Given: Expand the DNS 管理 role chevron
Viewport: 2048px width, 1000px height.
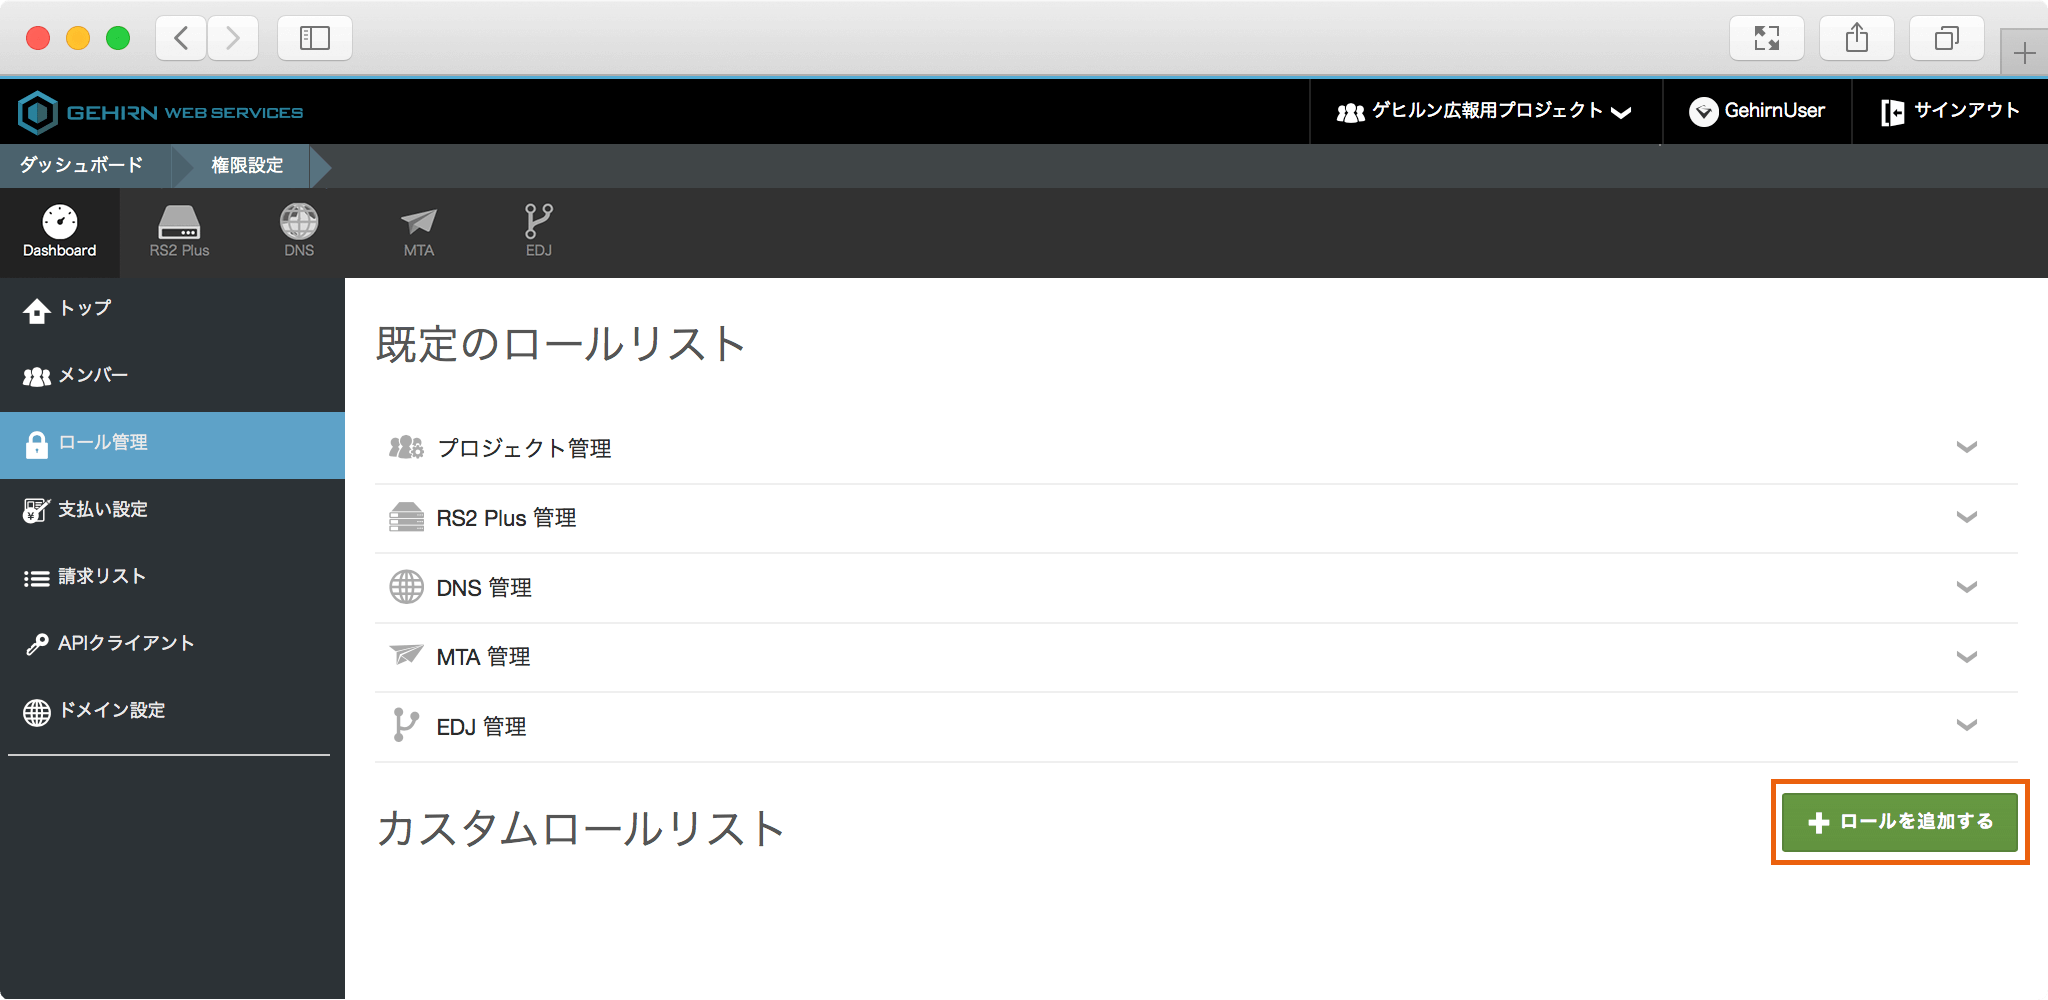Looking at the screenshot, I should coord(1966,587).
